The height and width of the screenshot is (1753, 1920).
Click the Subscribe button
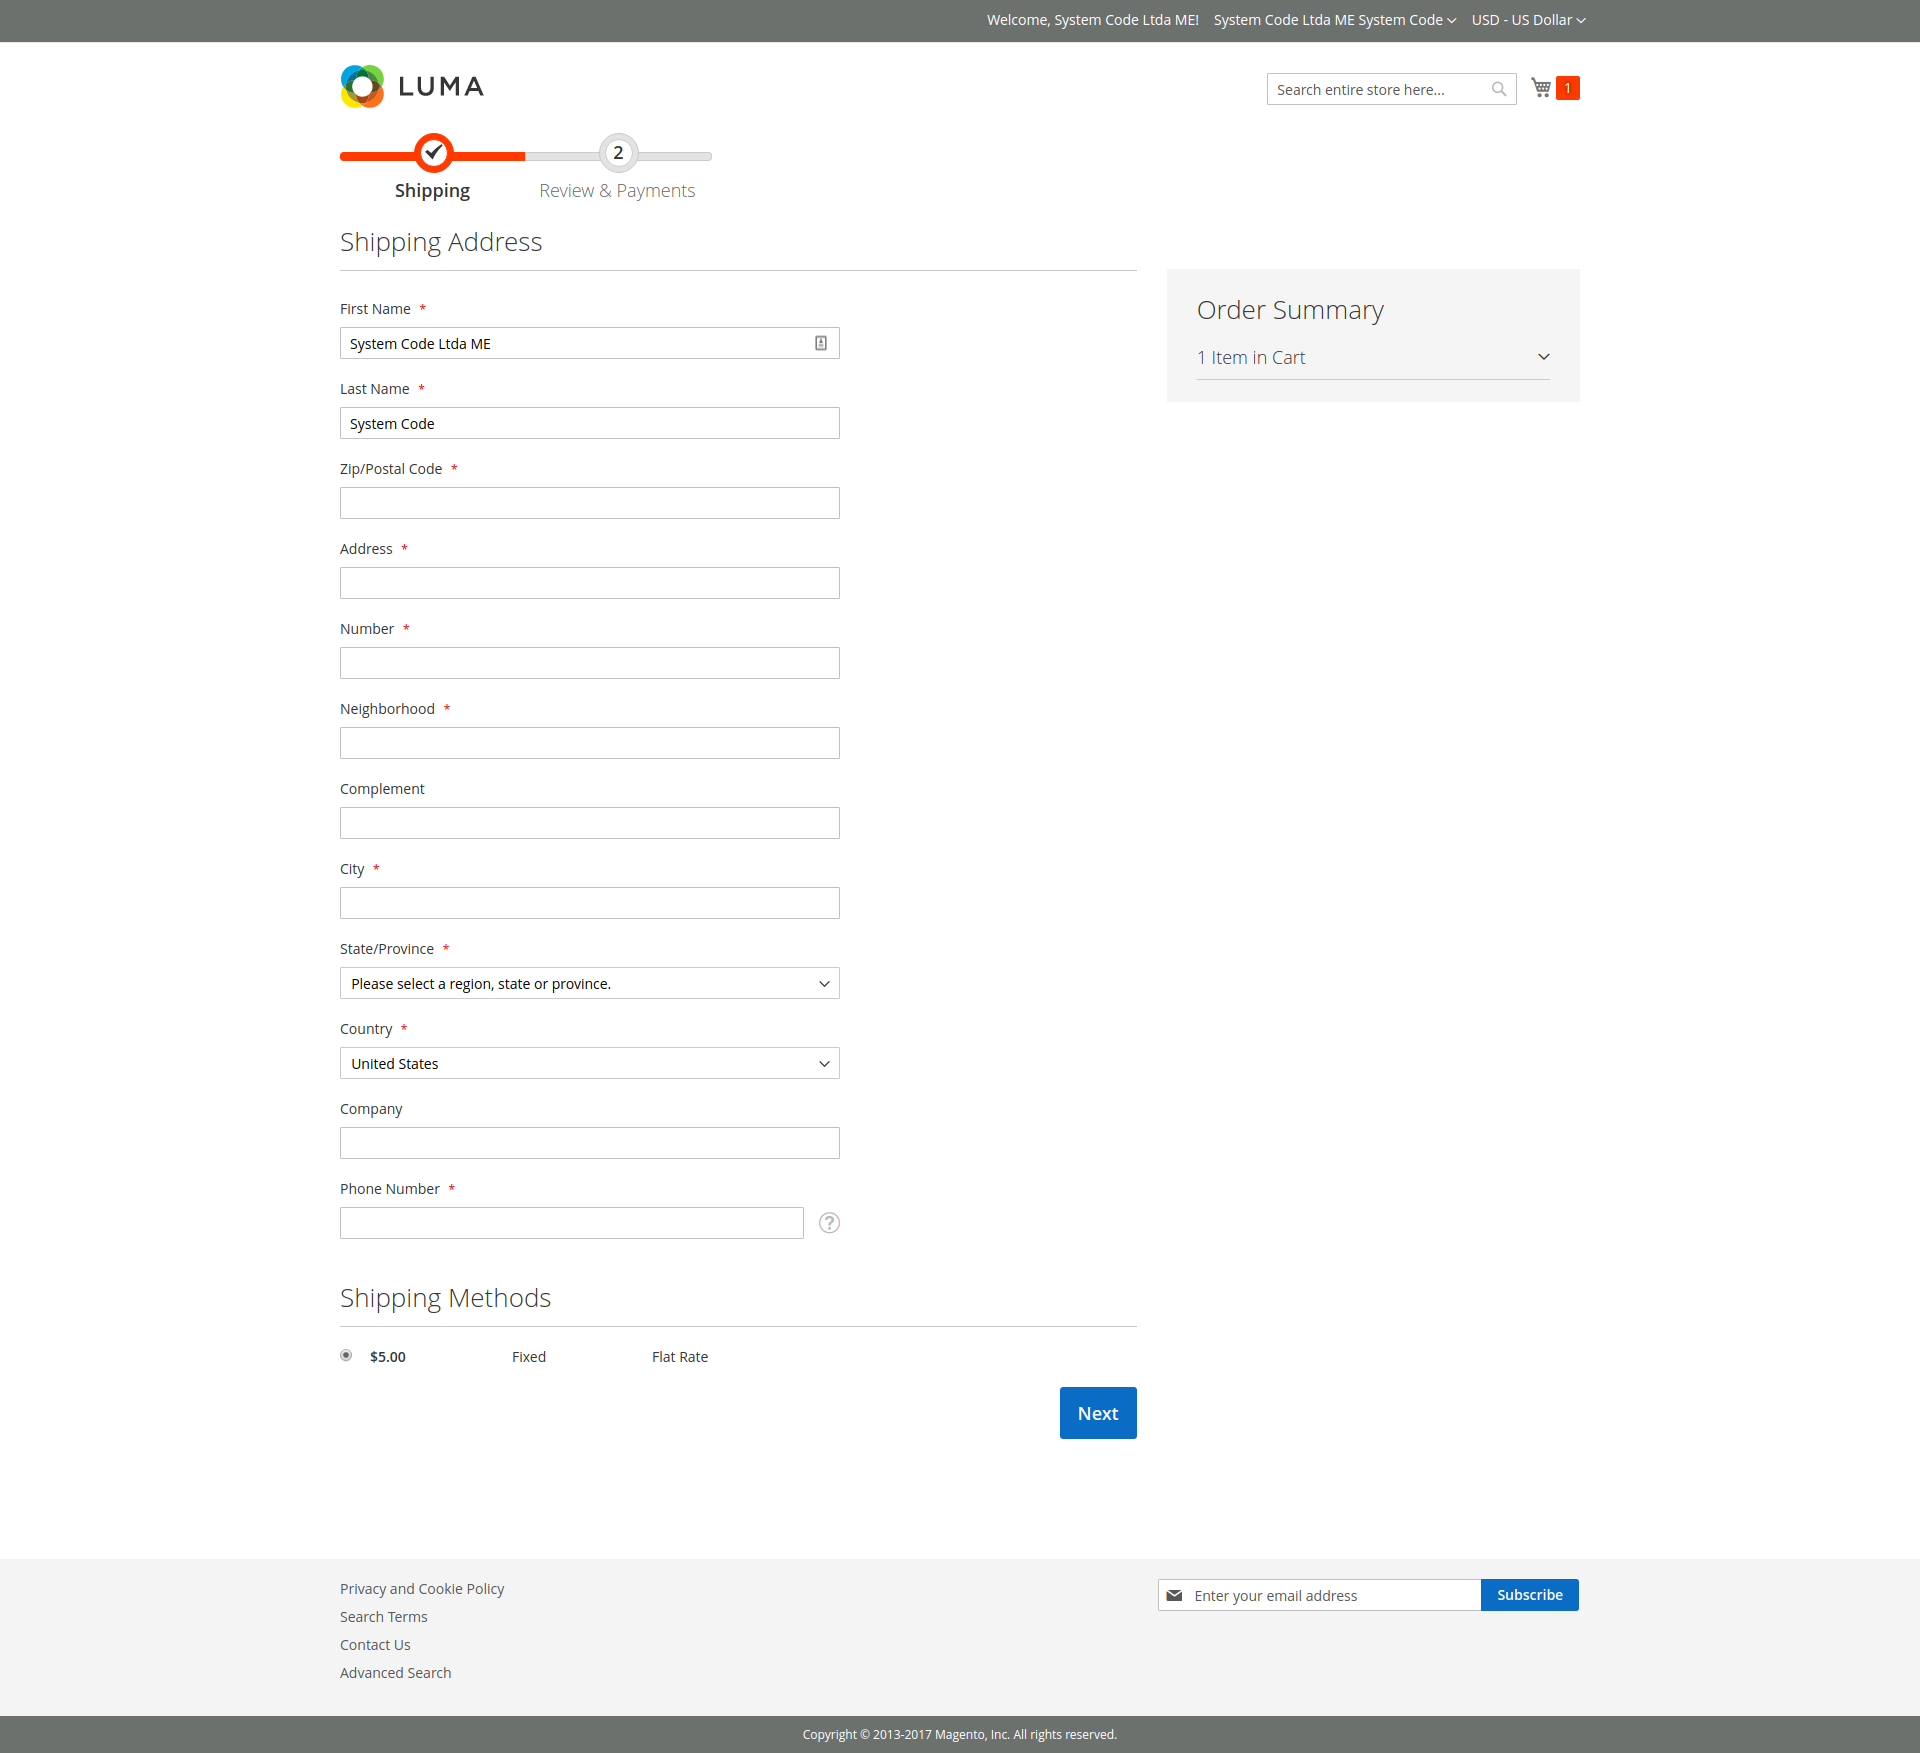click(1529, 1595)
